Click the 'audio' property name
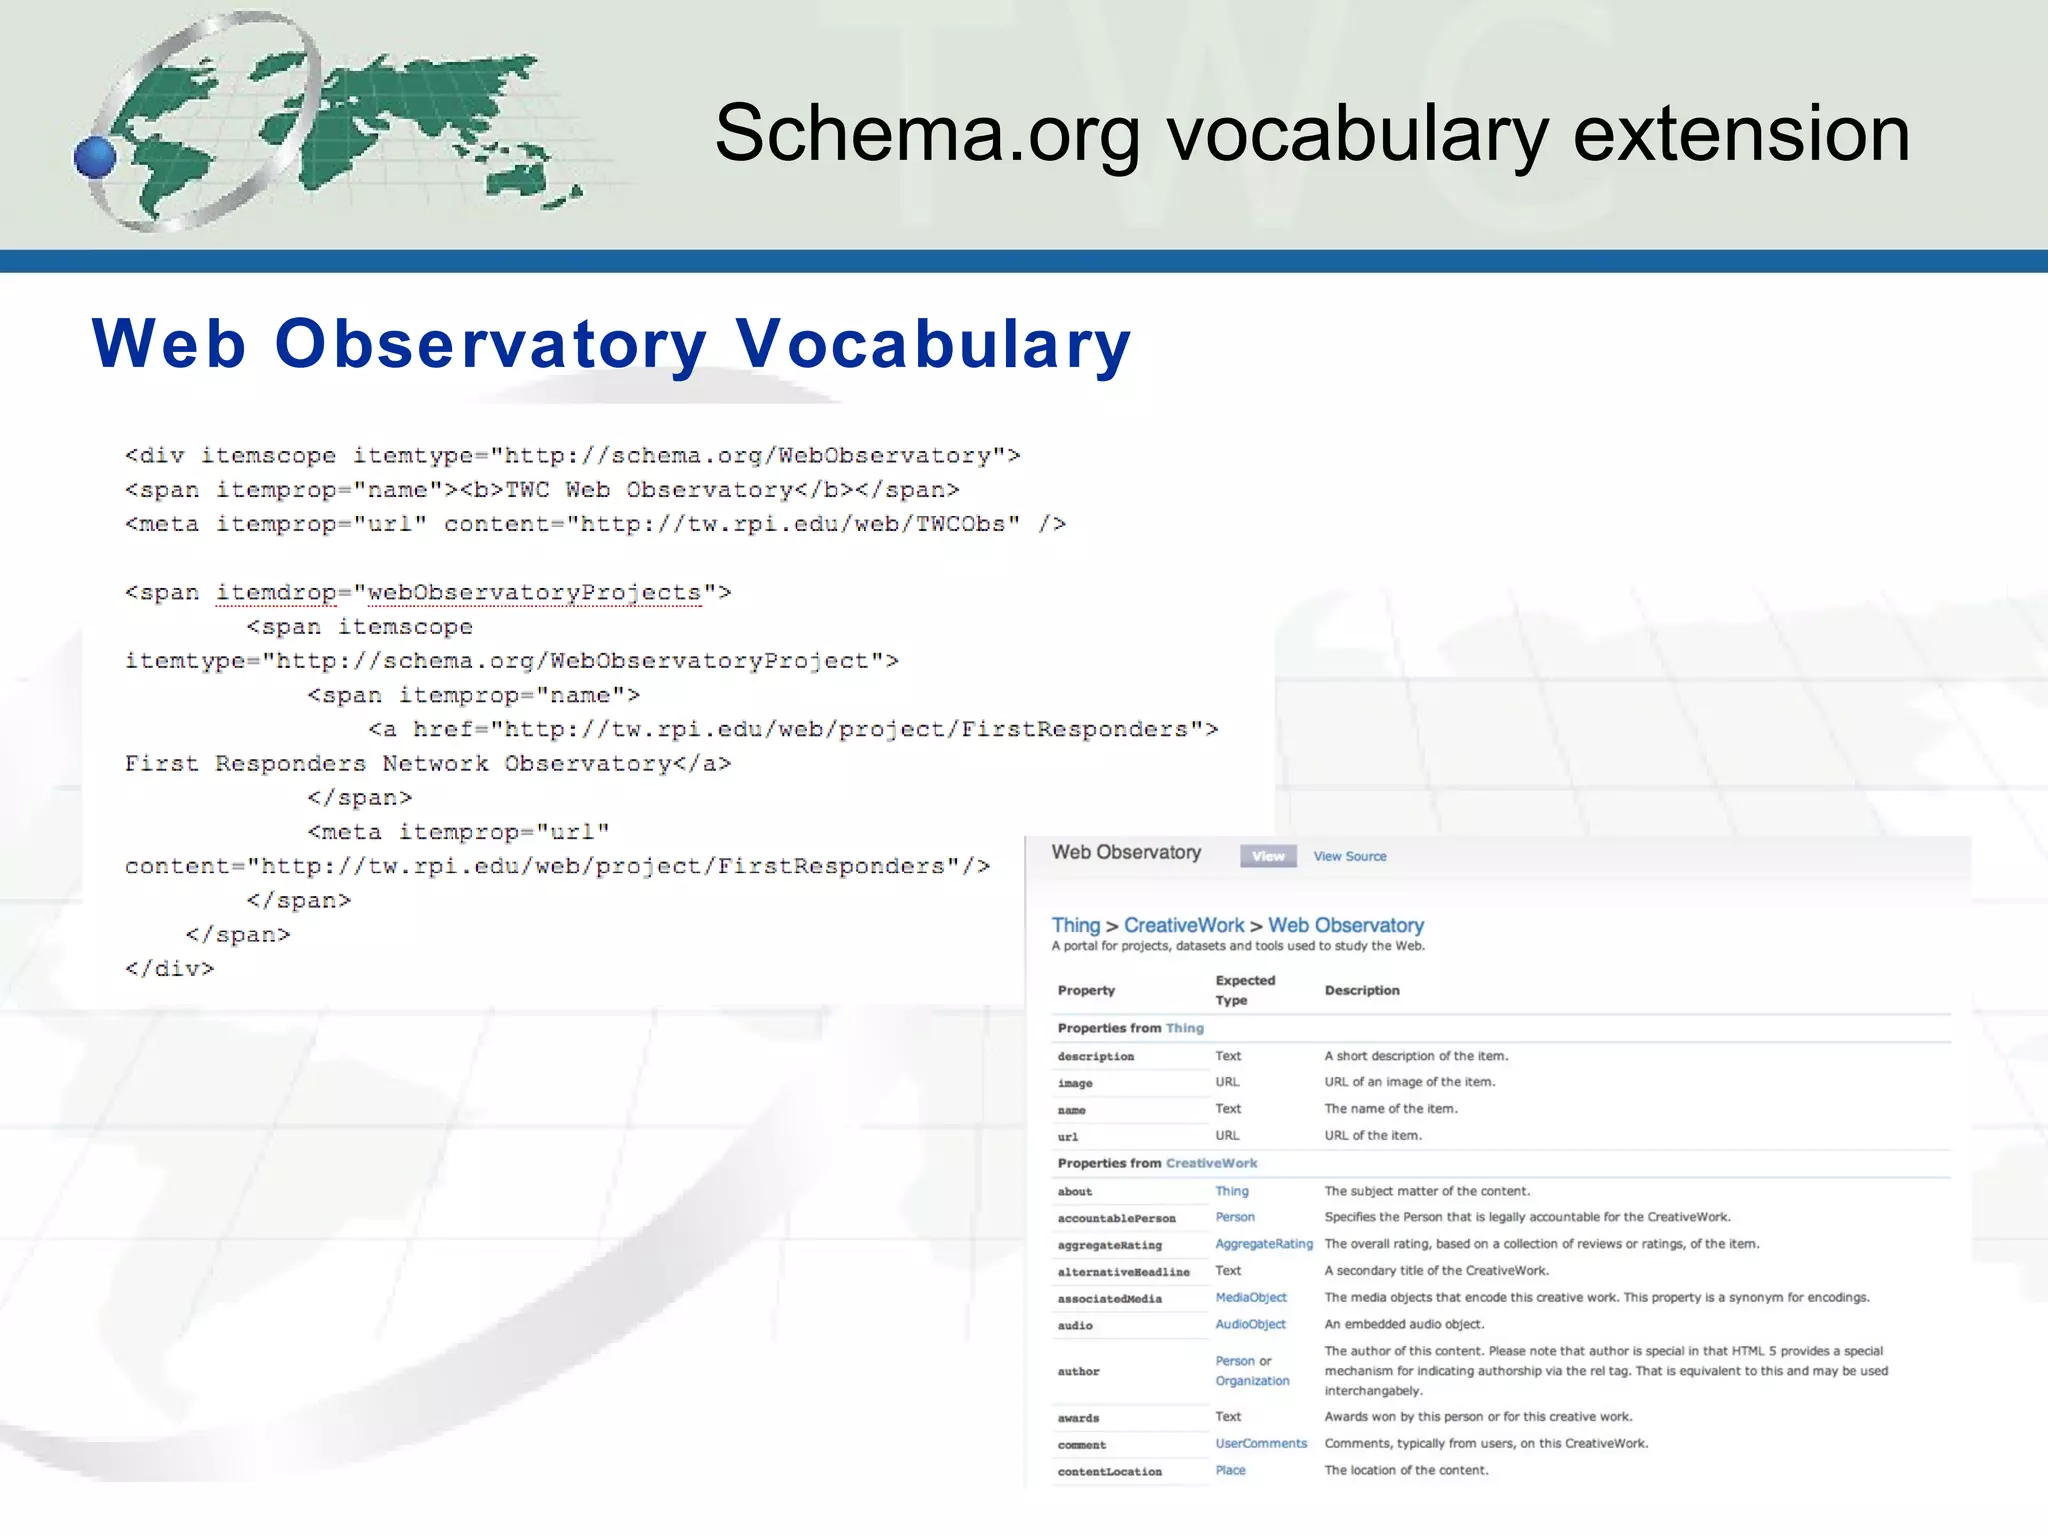 tap(1075, 1325)
